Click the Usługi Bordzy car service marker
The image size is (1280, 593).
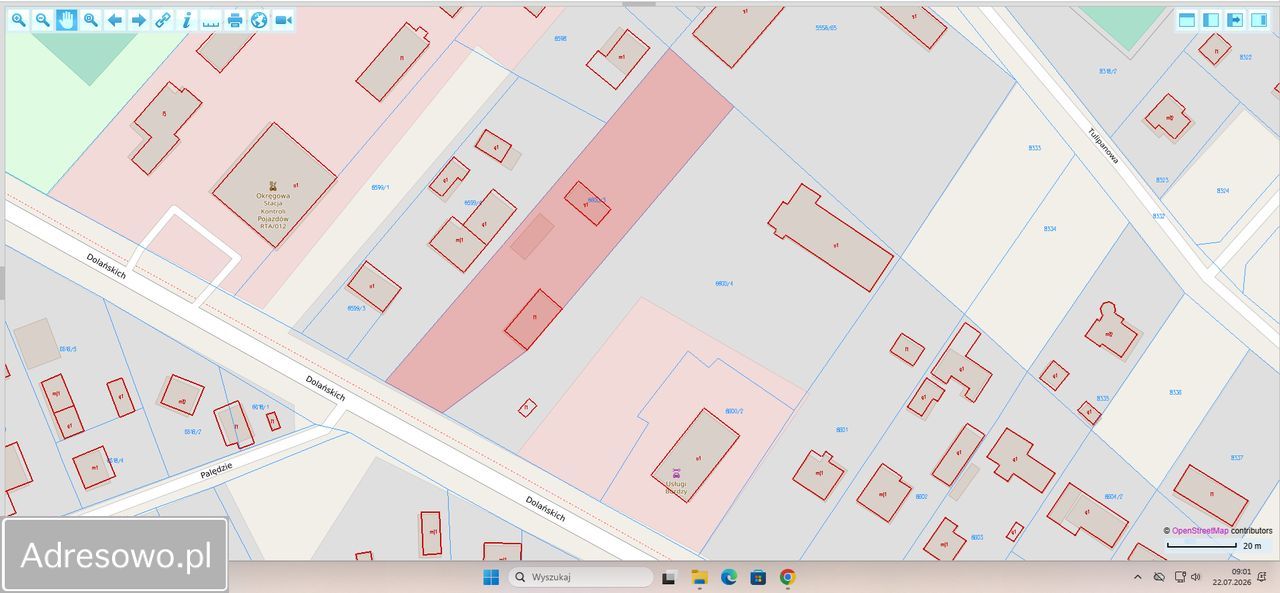tap(676, 473)
